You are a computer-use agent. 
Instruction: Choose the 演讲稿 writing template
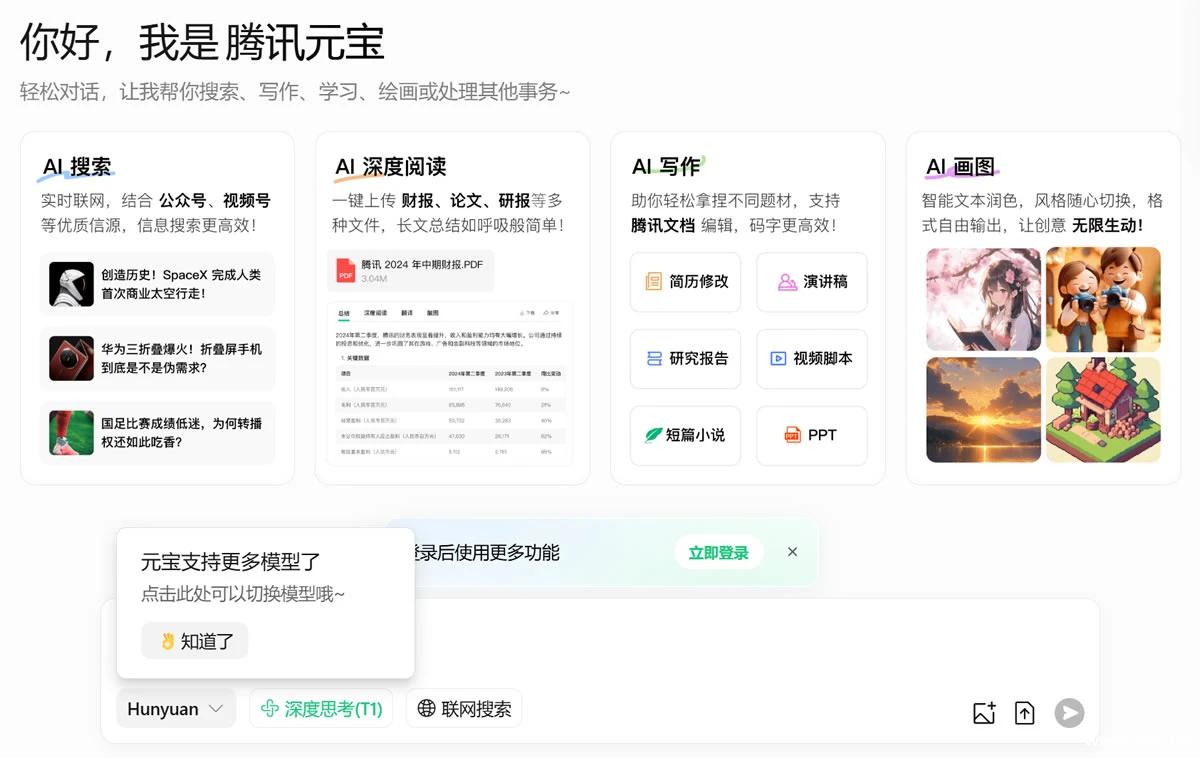click(x=811, y=282)
